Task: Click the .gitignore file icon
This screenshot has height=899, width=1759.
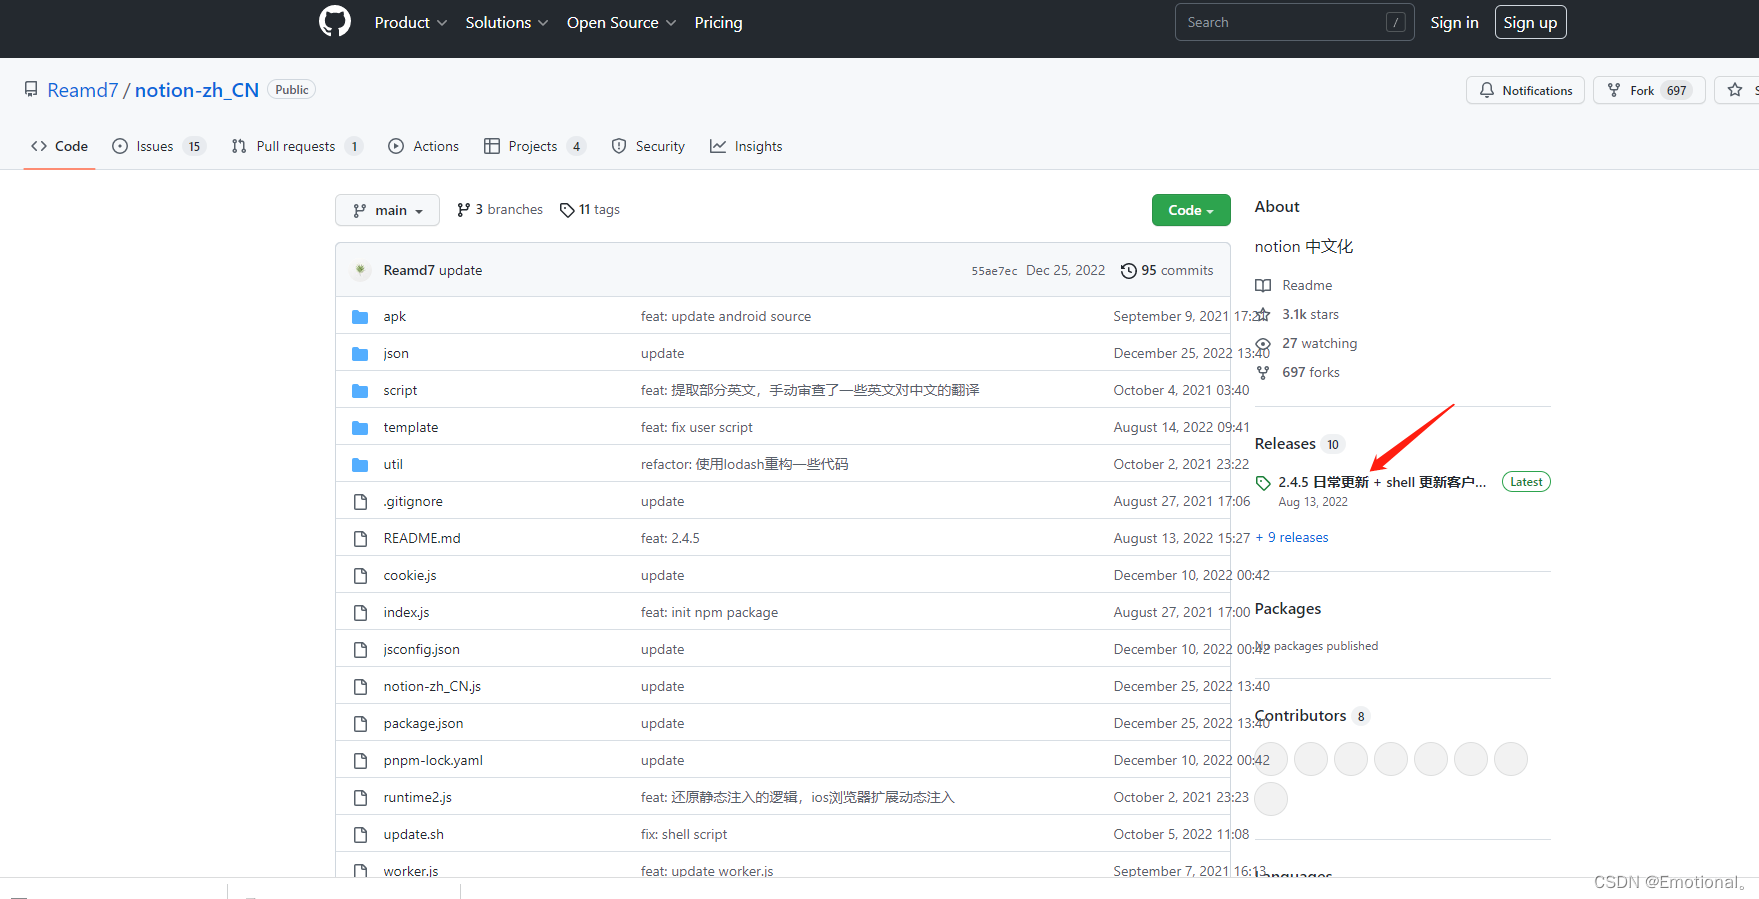Action: click(360, 502)
